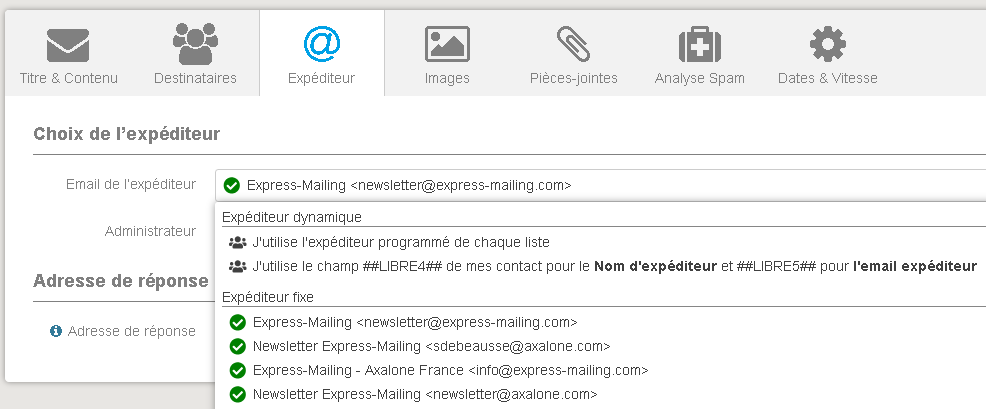
Task: Switch to the Destinataires tab label
Action: (196, 79)
